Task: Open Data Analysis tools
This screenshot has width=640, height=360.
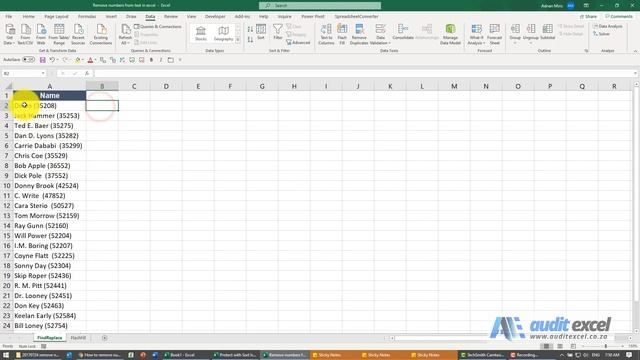Action: tap(608, 26)
